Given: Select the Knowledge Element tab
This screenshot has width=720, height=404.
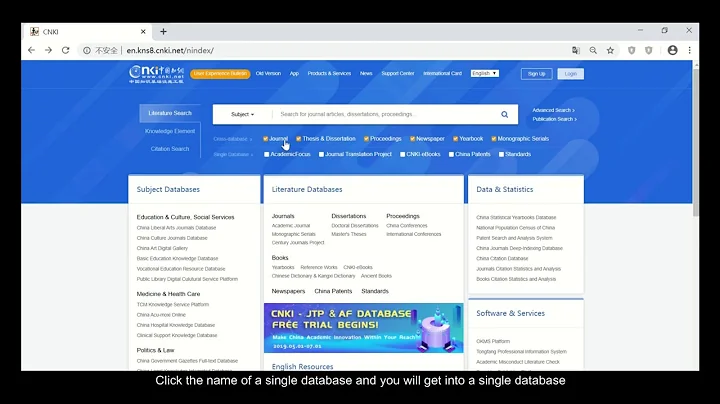Looking at the screenshot, I should pos(170,131).
